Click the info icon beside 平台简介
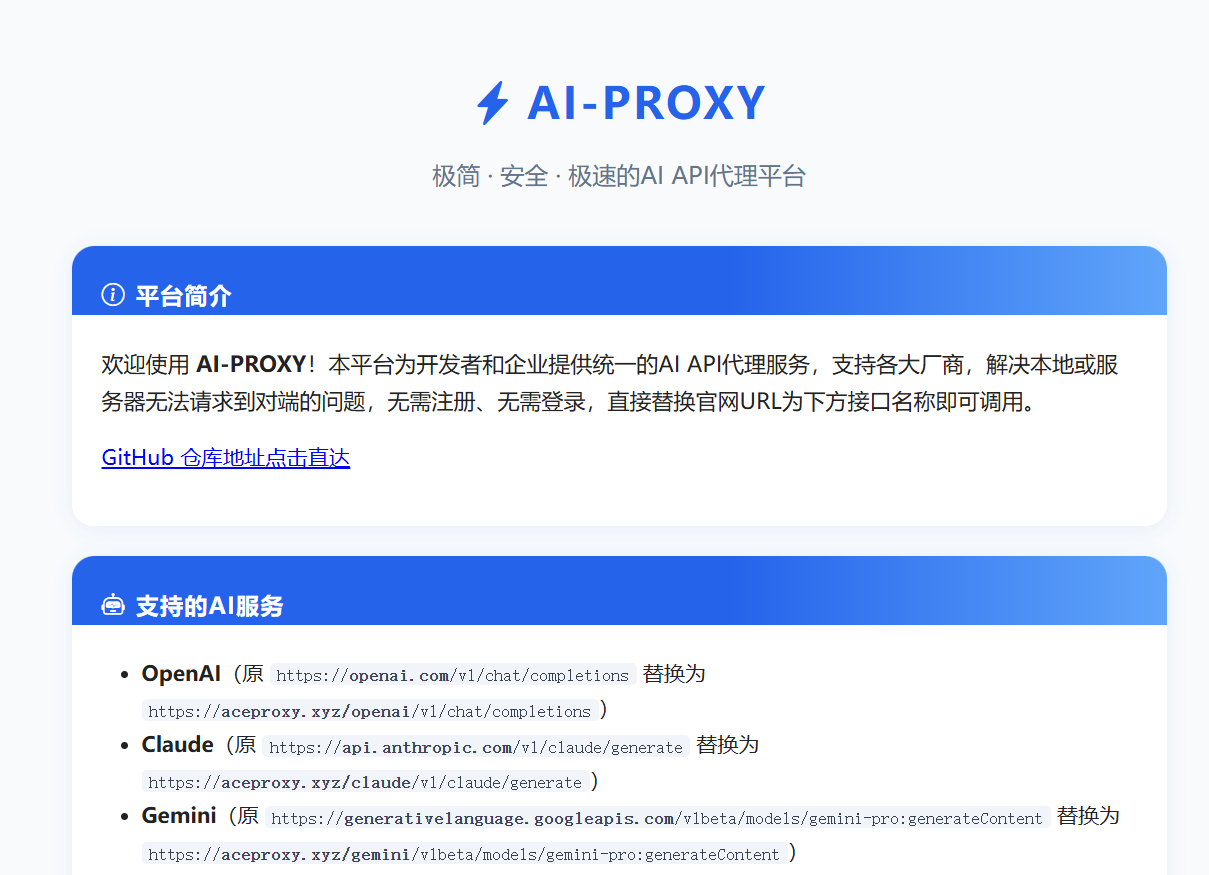Image resolution: width=1209 pixels, height=875 pixels. pos(113,295)
